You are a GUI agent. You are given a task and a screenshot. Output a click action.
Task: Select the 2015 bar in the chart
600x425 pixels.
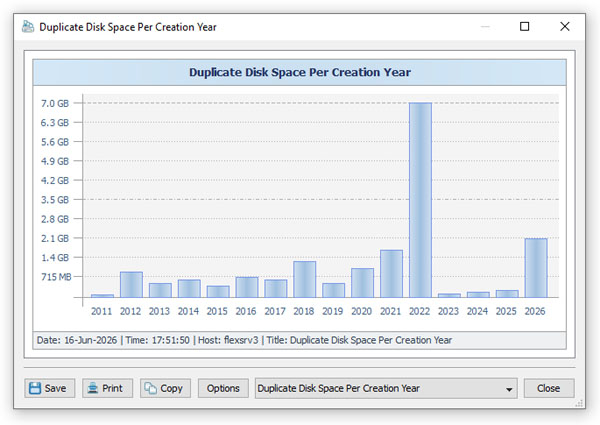pos(218,291)
